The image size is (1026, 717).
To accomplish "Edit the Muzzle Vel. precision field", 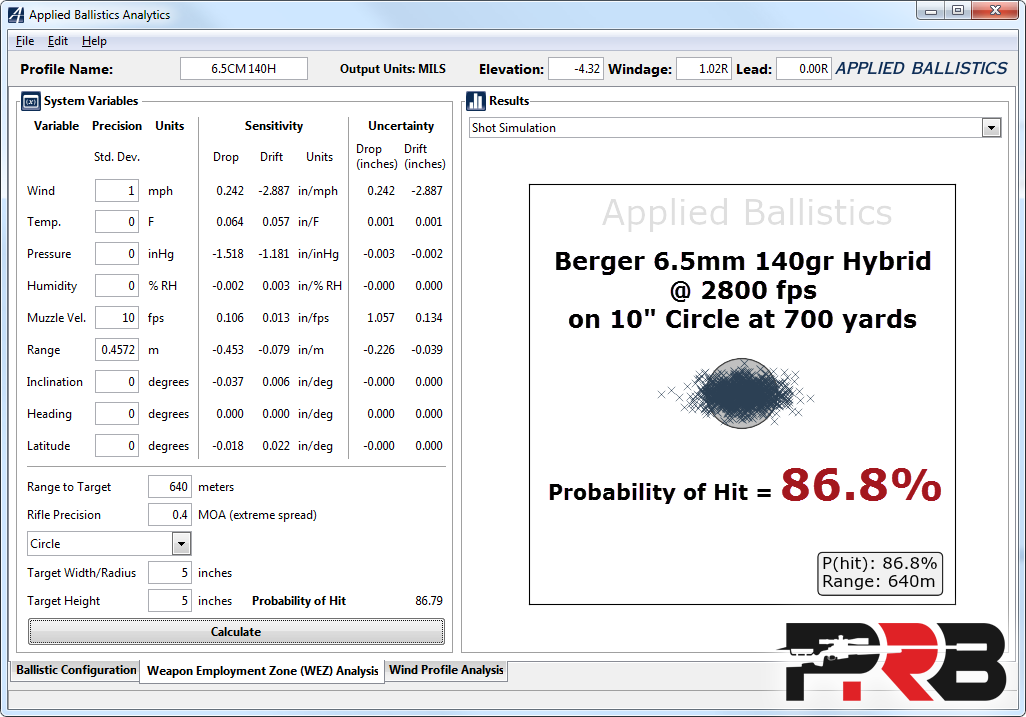I will point(116,318).
